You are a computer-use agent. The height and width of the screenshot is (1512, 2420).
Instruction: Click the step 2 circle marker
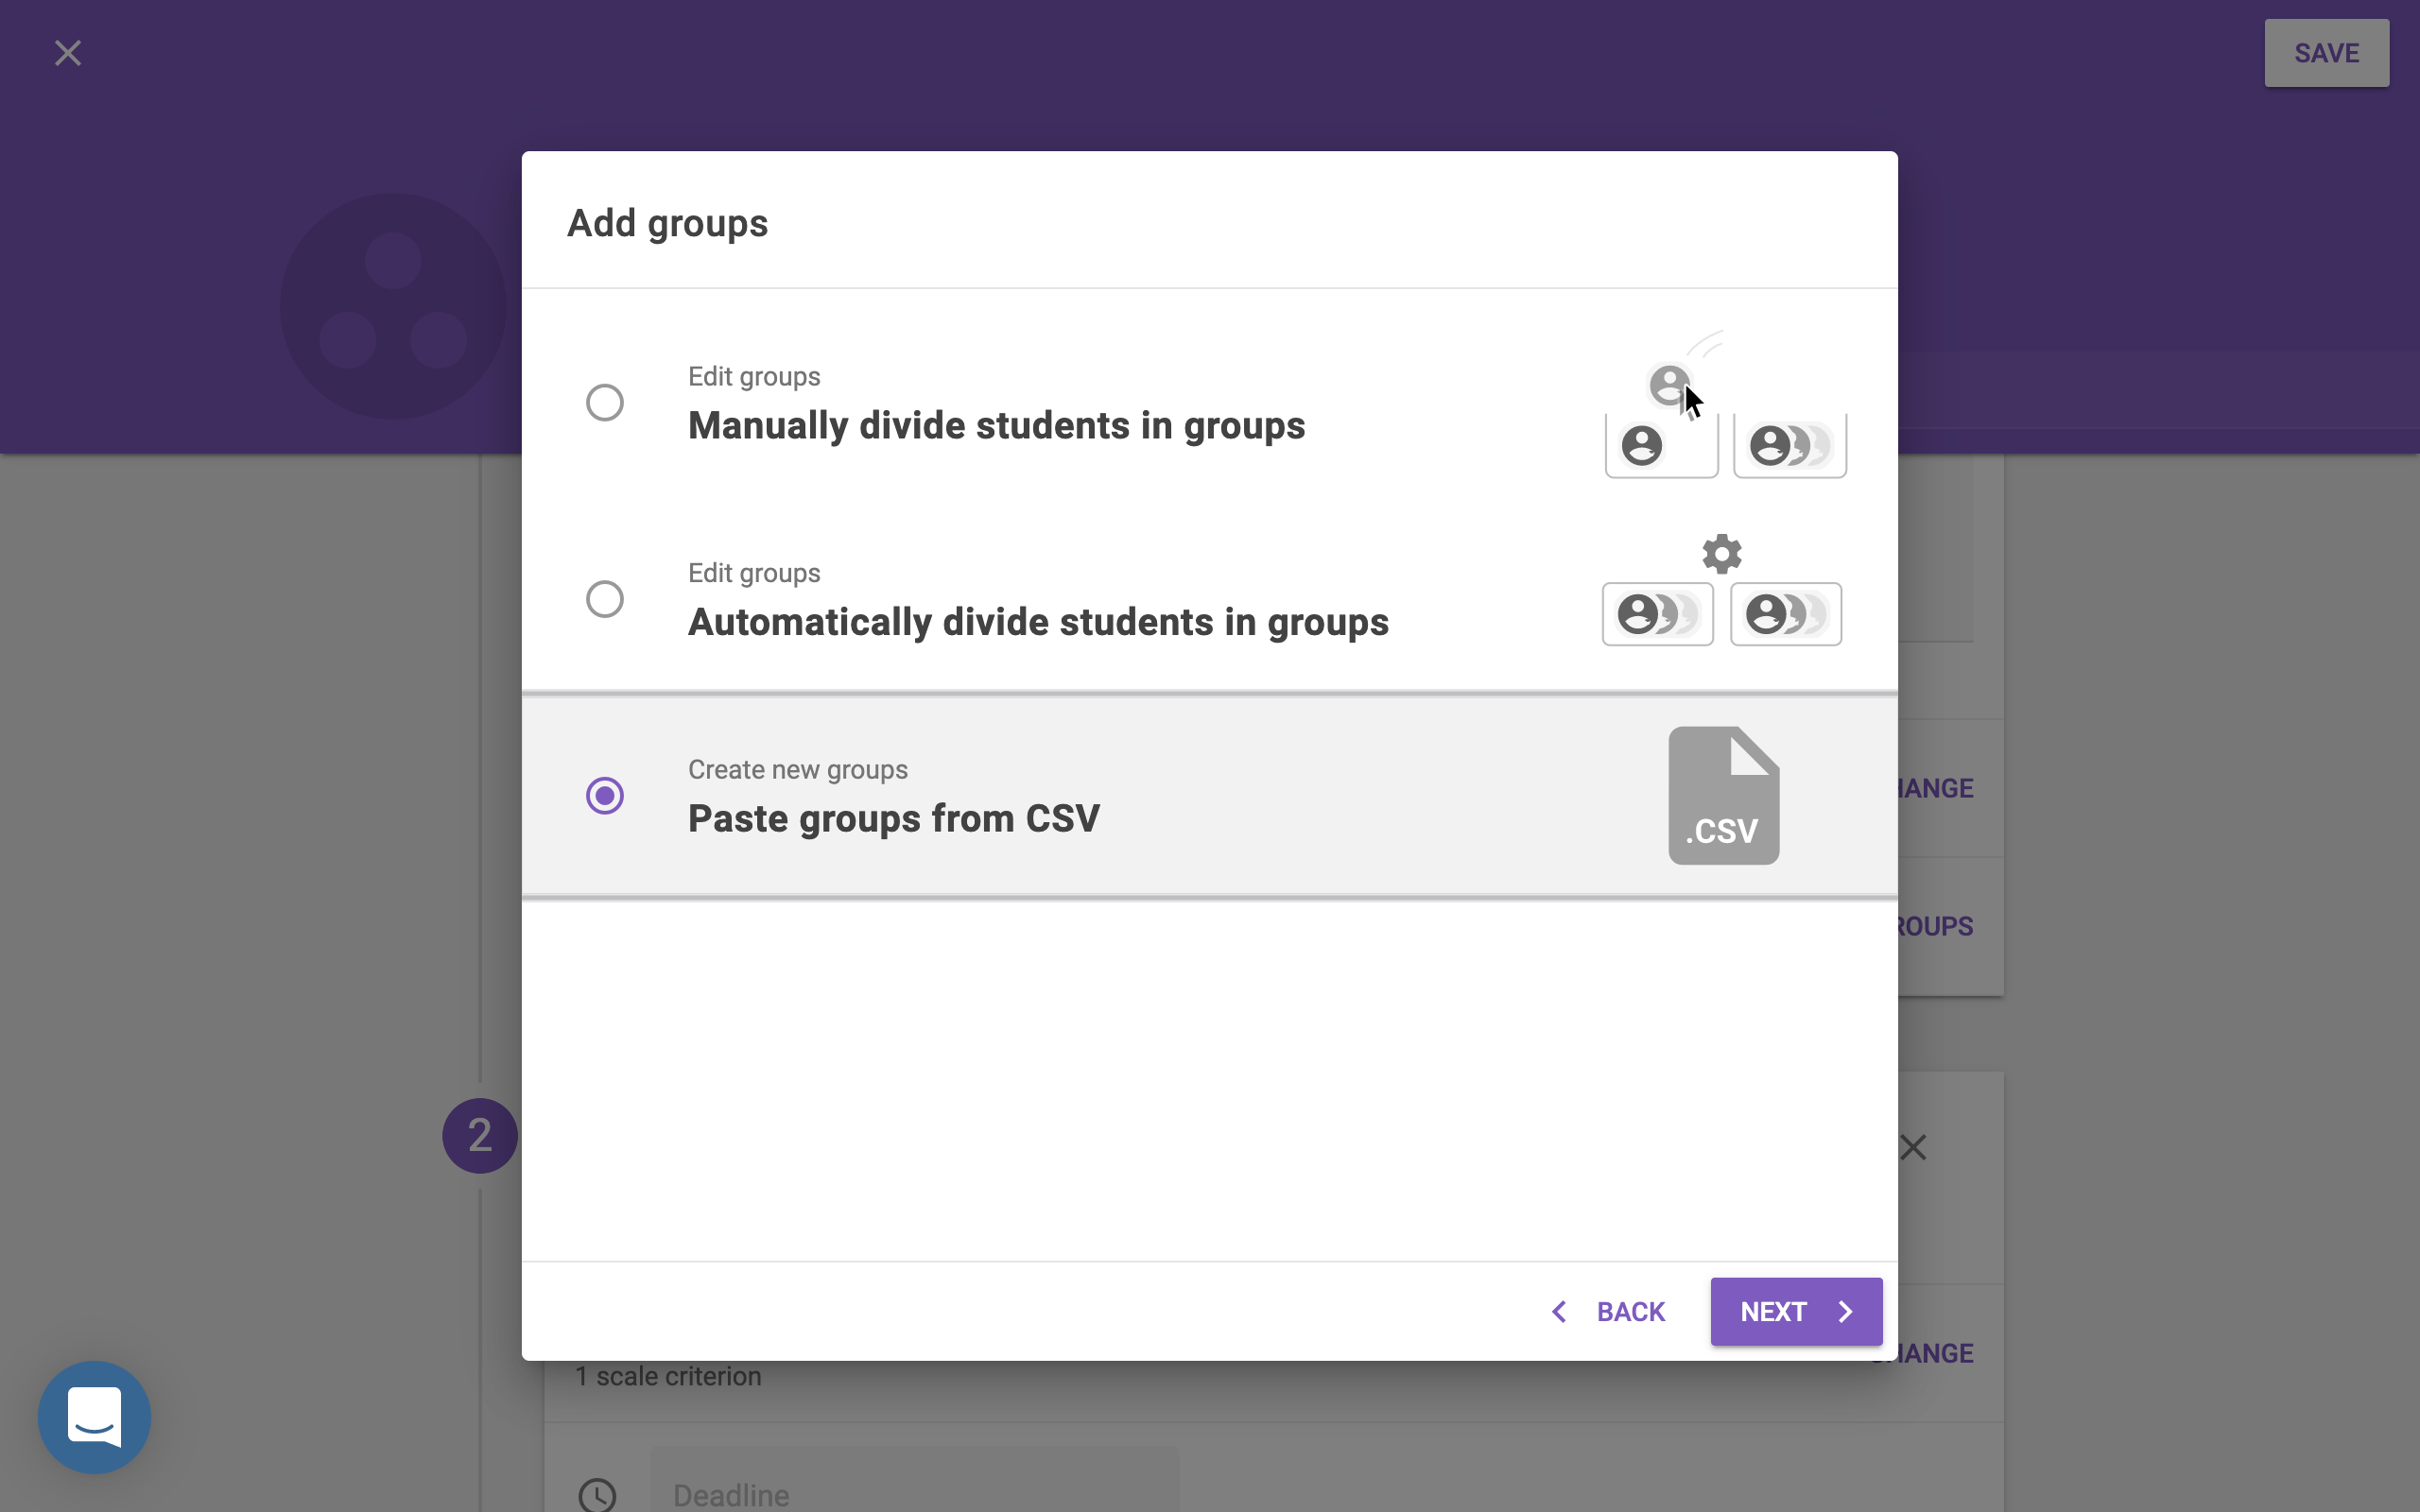pos(479,1136)
